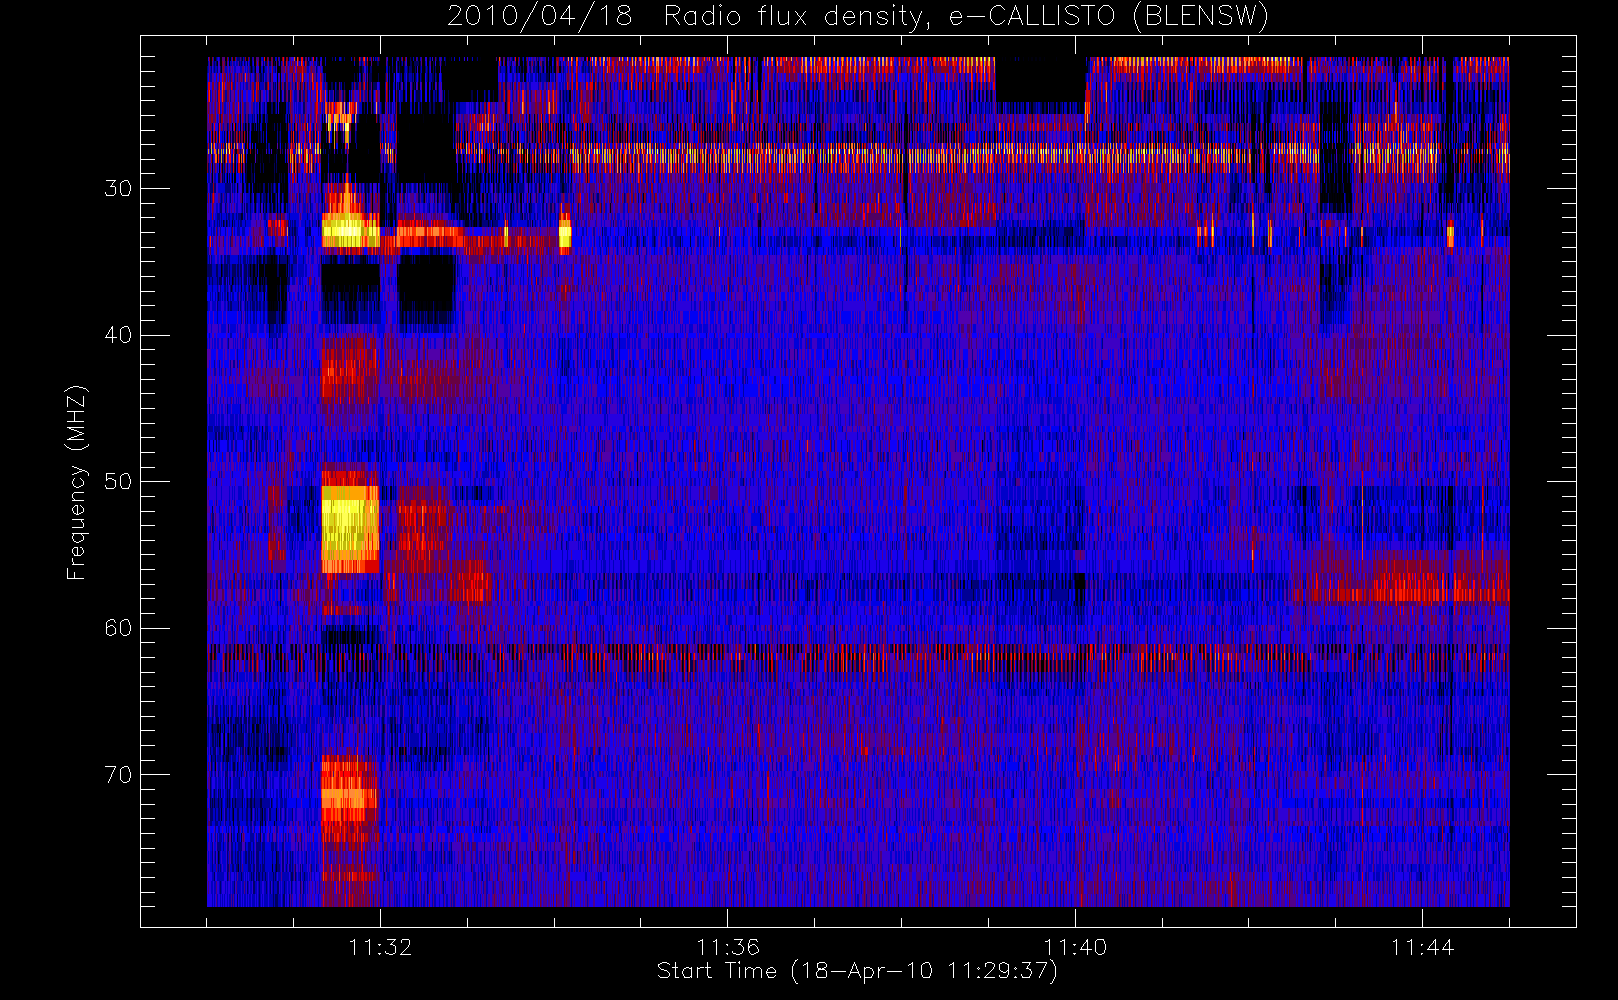Click the plot title 'Radio flux density, e-CALLISTO (BLENSW)'
The image size is (1618, 1000).
pos(966,17)
